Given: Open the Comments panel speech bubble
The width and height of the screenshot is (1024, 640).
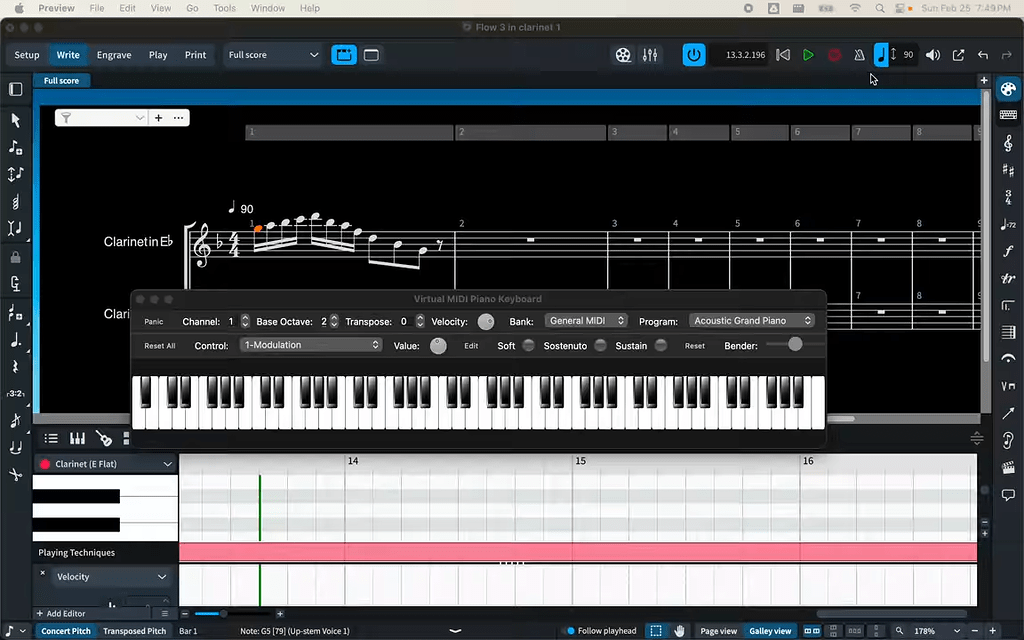Looking at the screenshot, I should pos(1008,495).
